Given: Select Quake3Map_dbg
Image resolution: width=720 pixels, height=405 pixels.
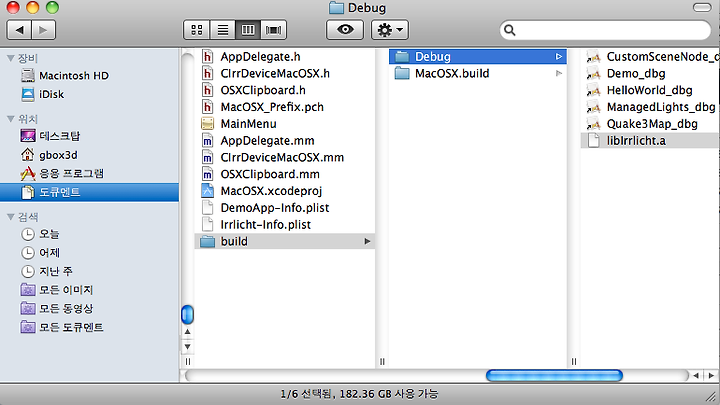Looking at the screenshot, I should [650, 124].
